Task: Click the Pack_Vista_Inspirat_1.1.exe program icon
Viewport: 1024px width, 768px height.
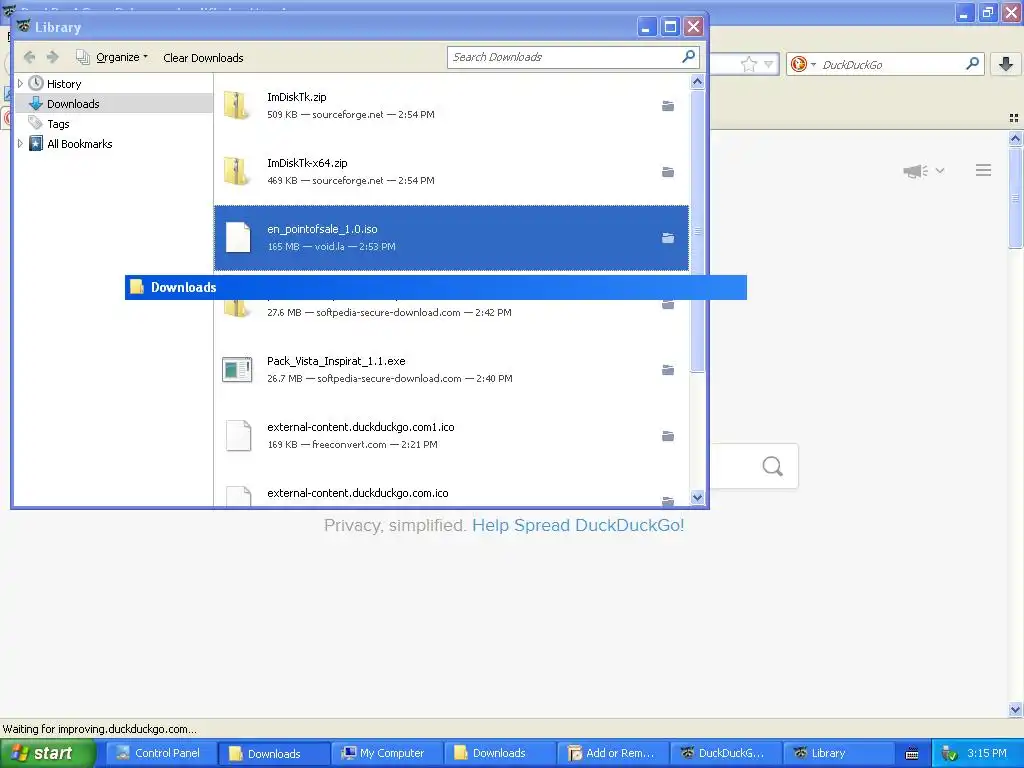Action: [x=237, y=370]
